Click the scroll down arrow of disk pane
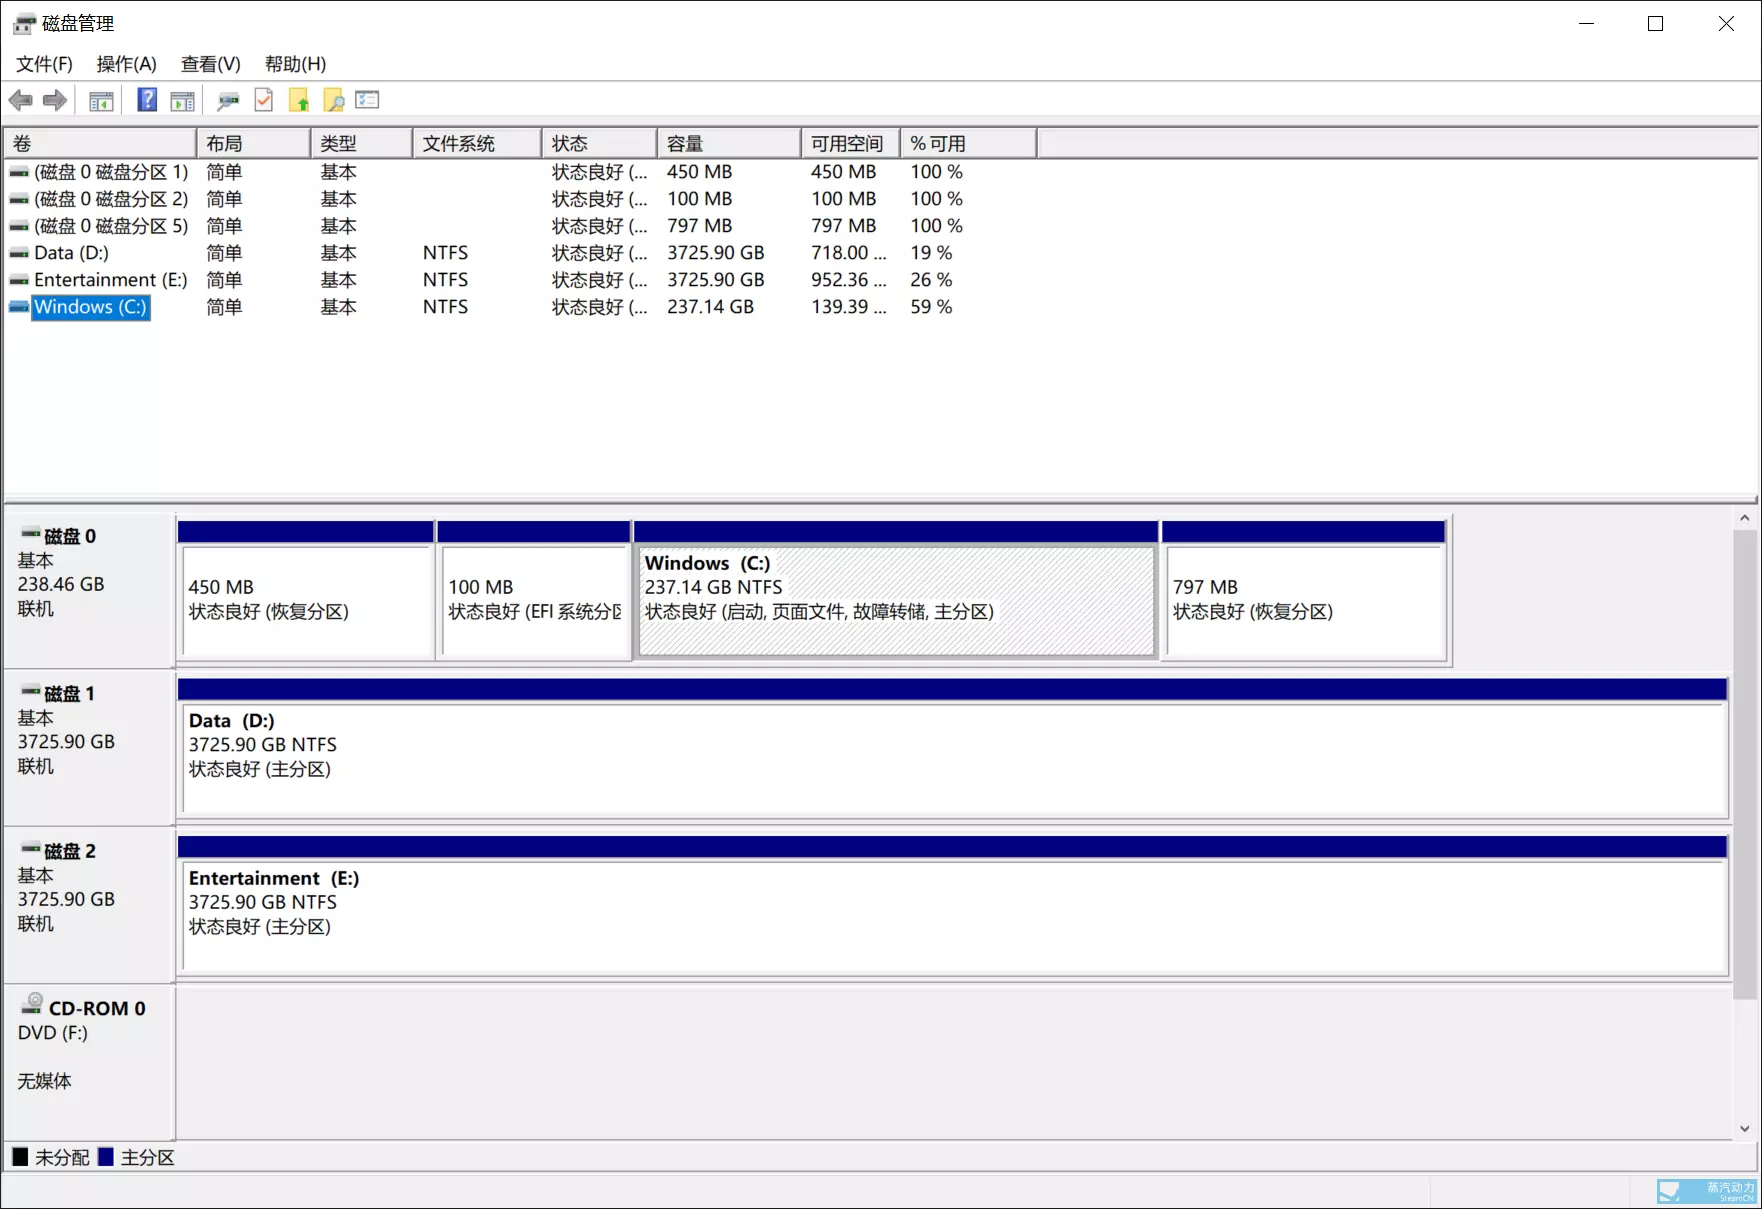Viewport: 1762px width, 1209px height. [x=1744, y=1128]
